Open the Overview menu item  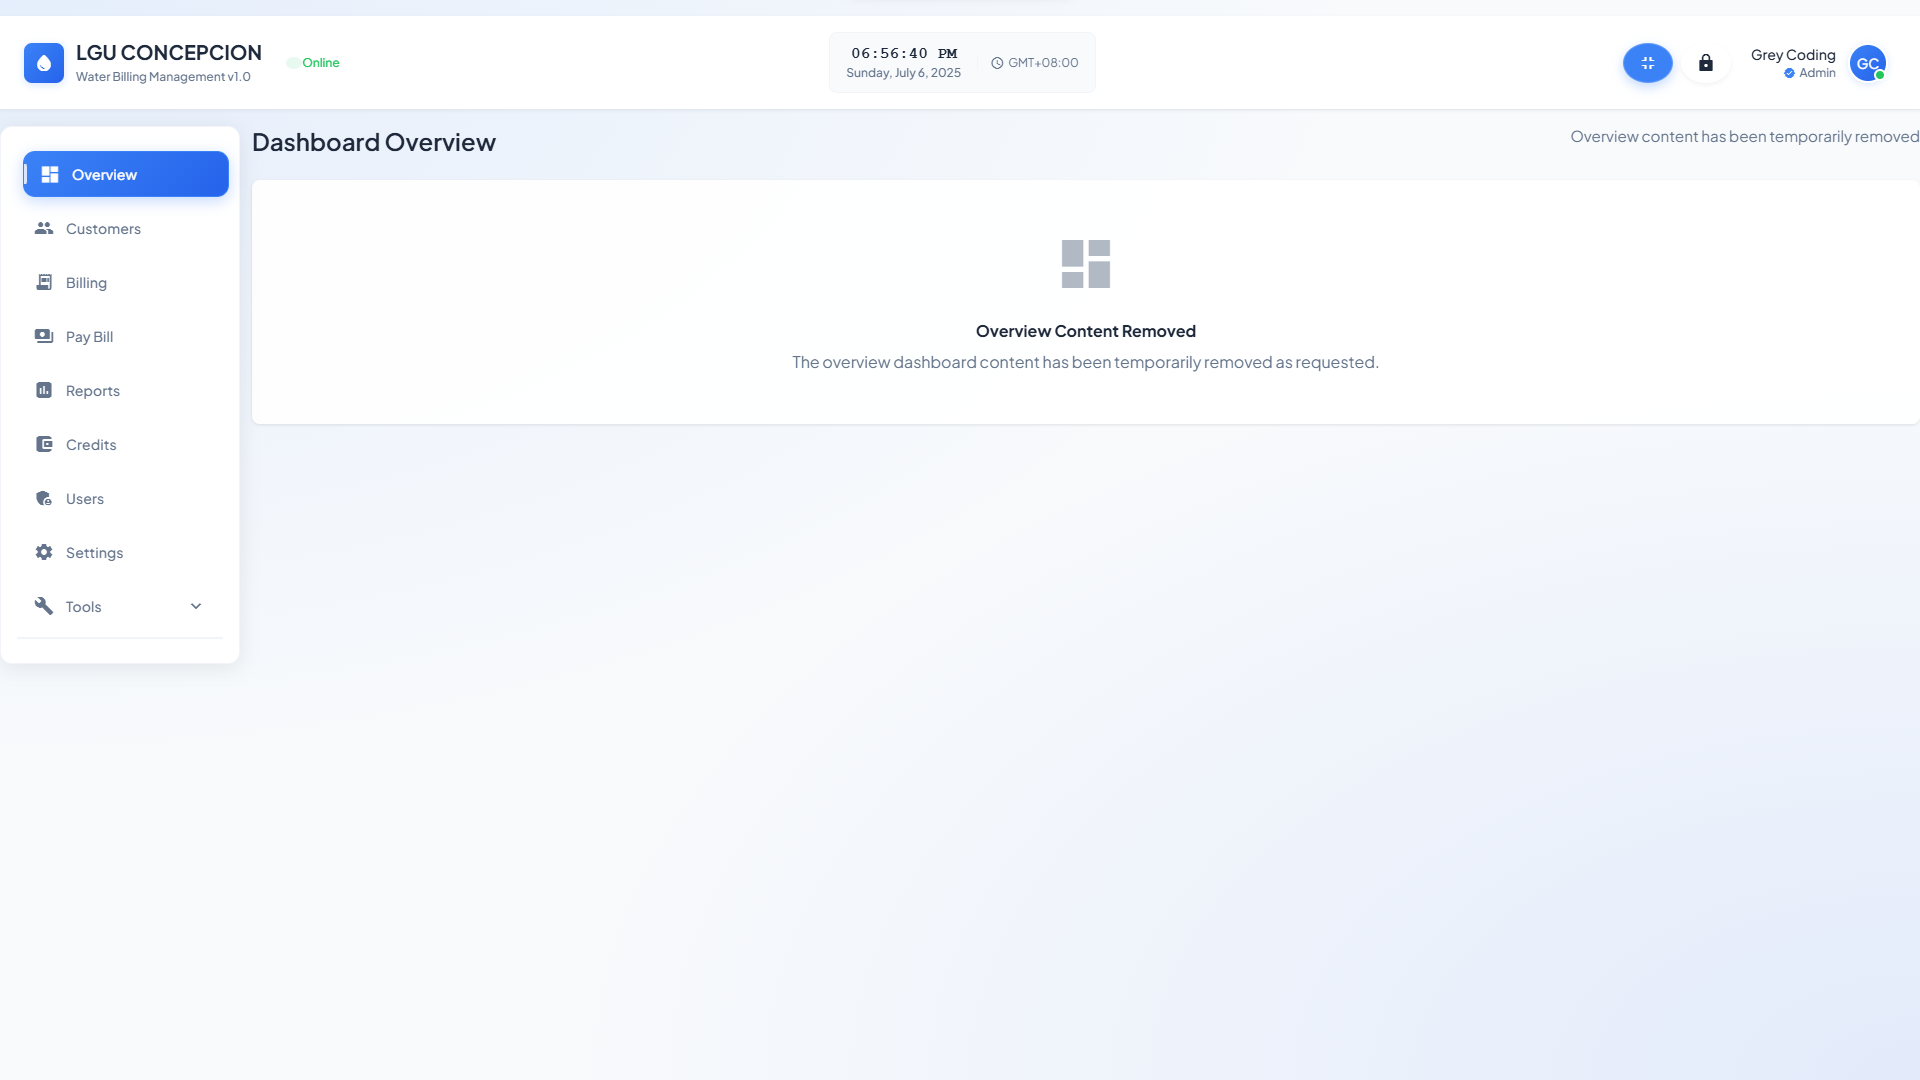[x=126, y=174]
